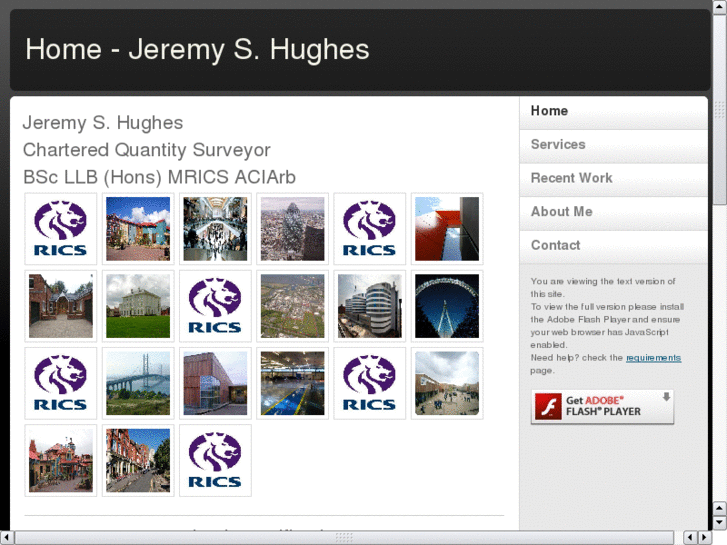Go to the Home menu item
The height and width of the screenshot is (545, 727).
pos(613,111)
